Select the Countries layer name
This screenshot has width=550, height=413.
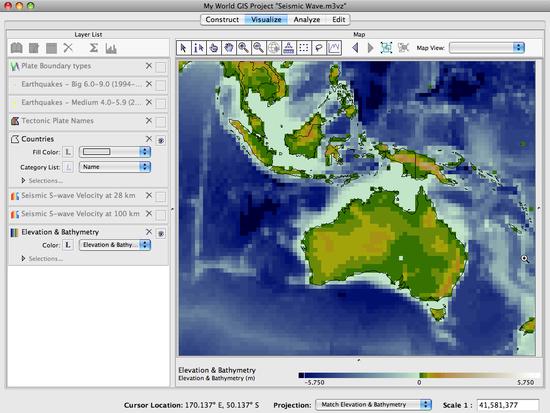click(x=38, y=139)
